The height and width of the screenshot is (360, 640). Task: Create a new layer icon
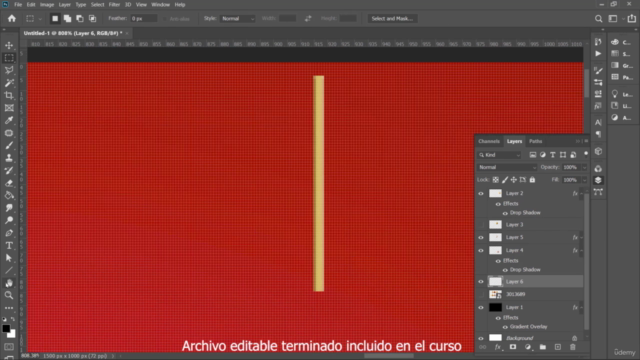point(558,347)
